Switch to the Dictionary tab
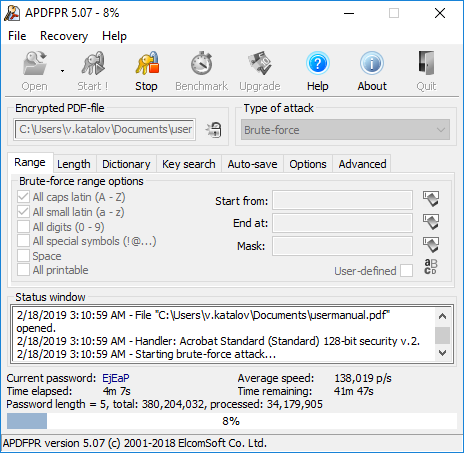The height and width of the screenshot is (453, 464). (126, 164)
